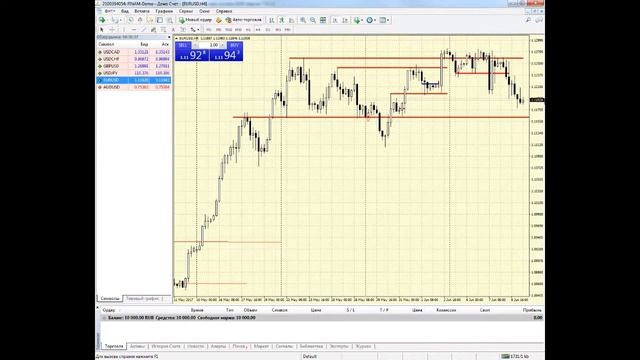The height and width of the screenshot is (360, 640).
Task: Select the trendline drawing tool
Action: [143, 30]
